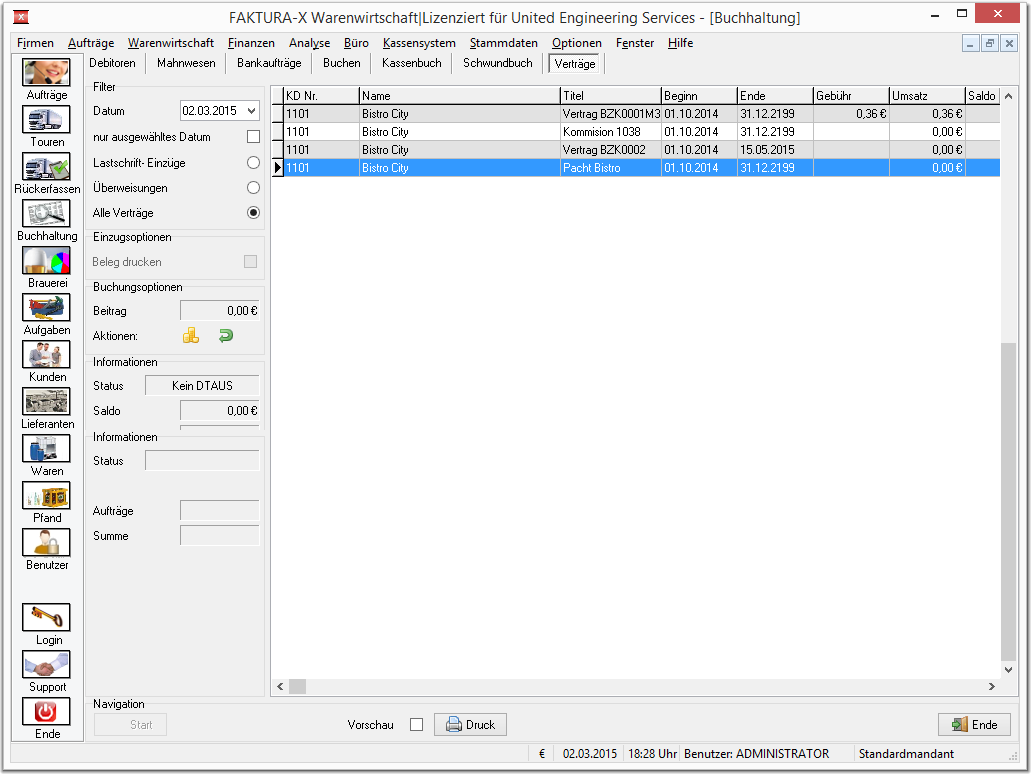The width and height of the screenshot is (1031, 774).
Task: Open the Benutzer sidebar icon
Action: (46, 543)
